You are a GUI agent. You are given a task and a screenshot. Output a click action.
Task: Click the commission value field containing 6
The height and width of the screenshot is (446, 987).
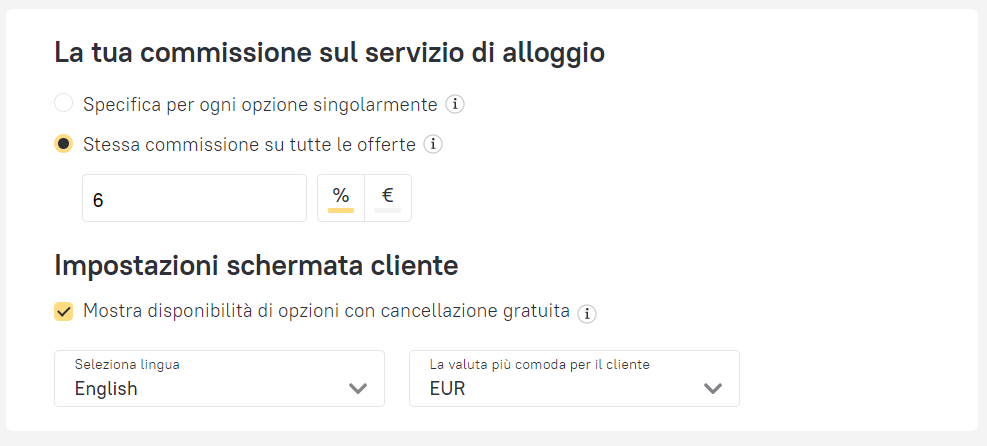[x=194, y=198]
